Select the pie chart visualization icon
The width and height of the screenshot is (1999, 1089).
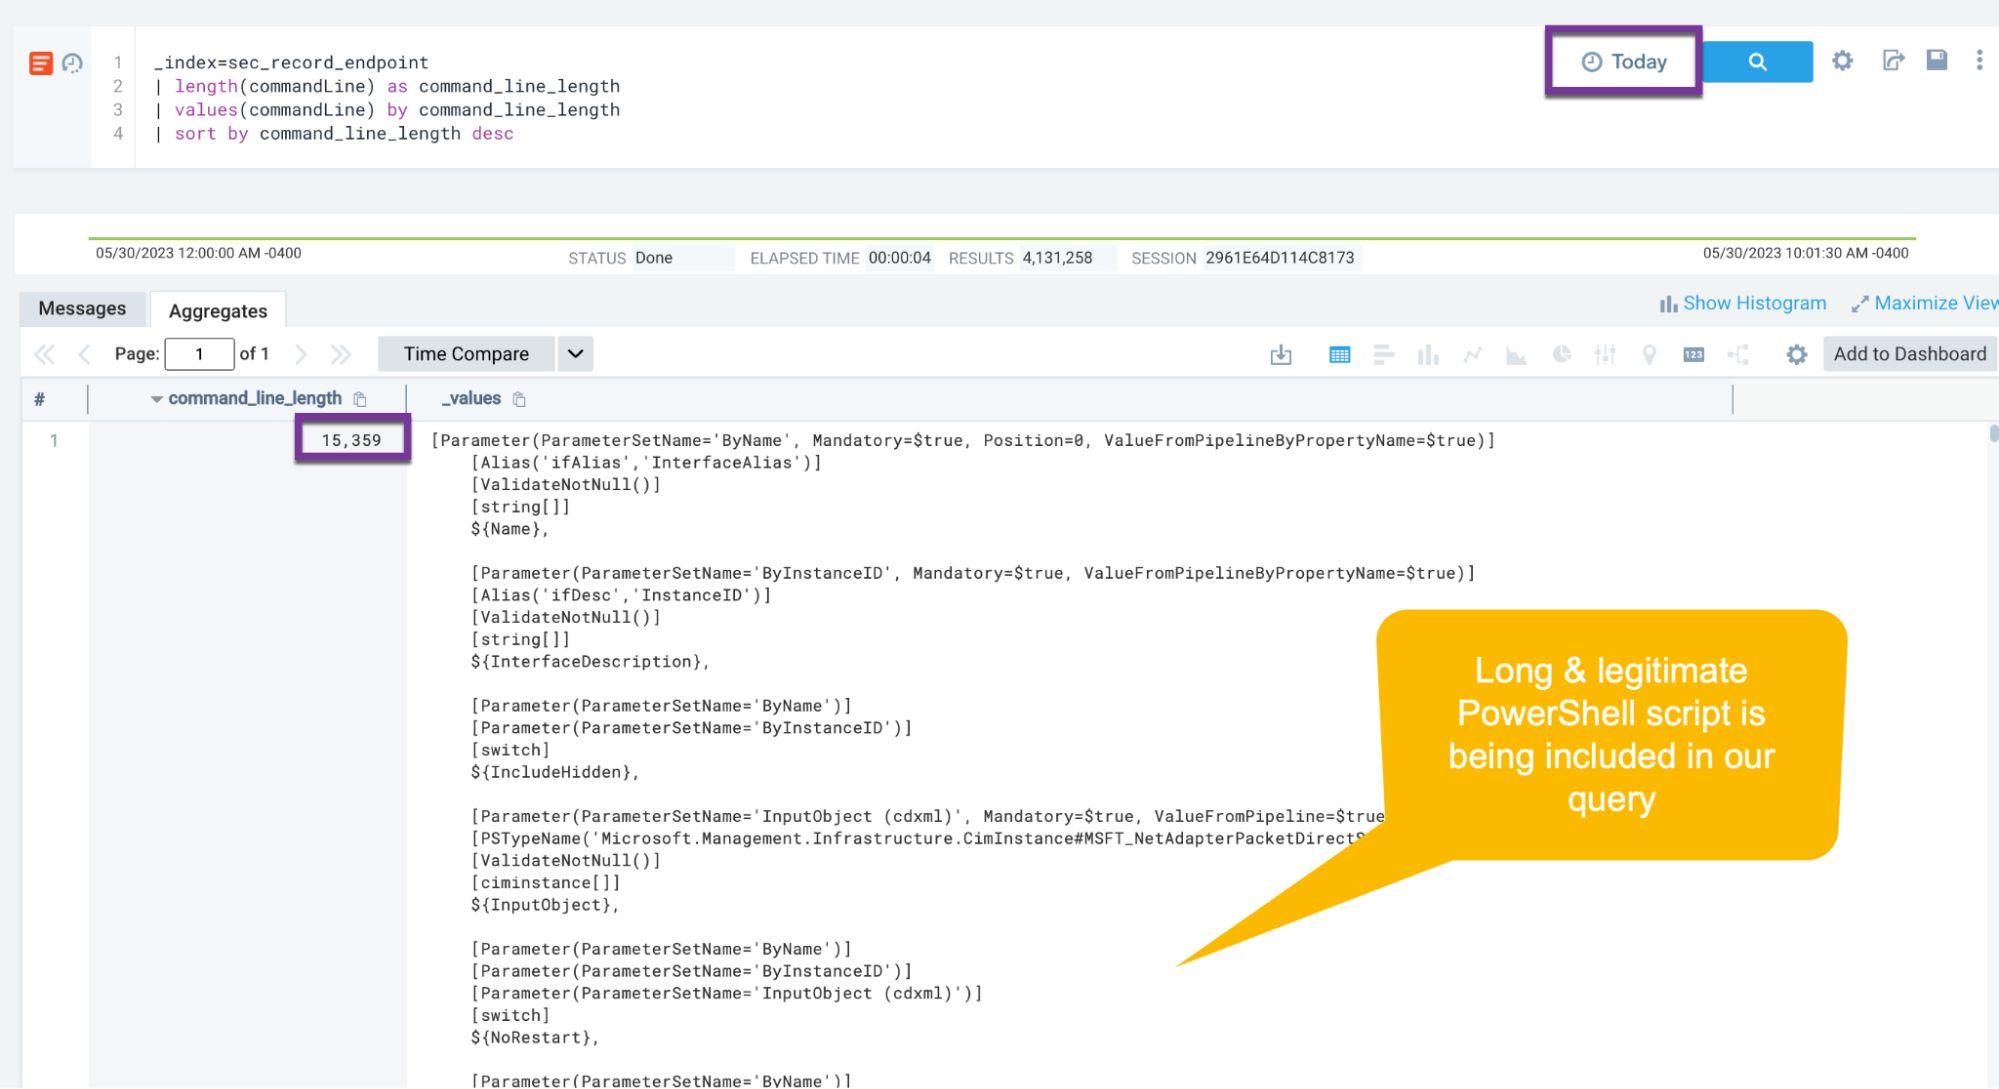pyautogui.click(x=1562, y=354)
